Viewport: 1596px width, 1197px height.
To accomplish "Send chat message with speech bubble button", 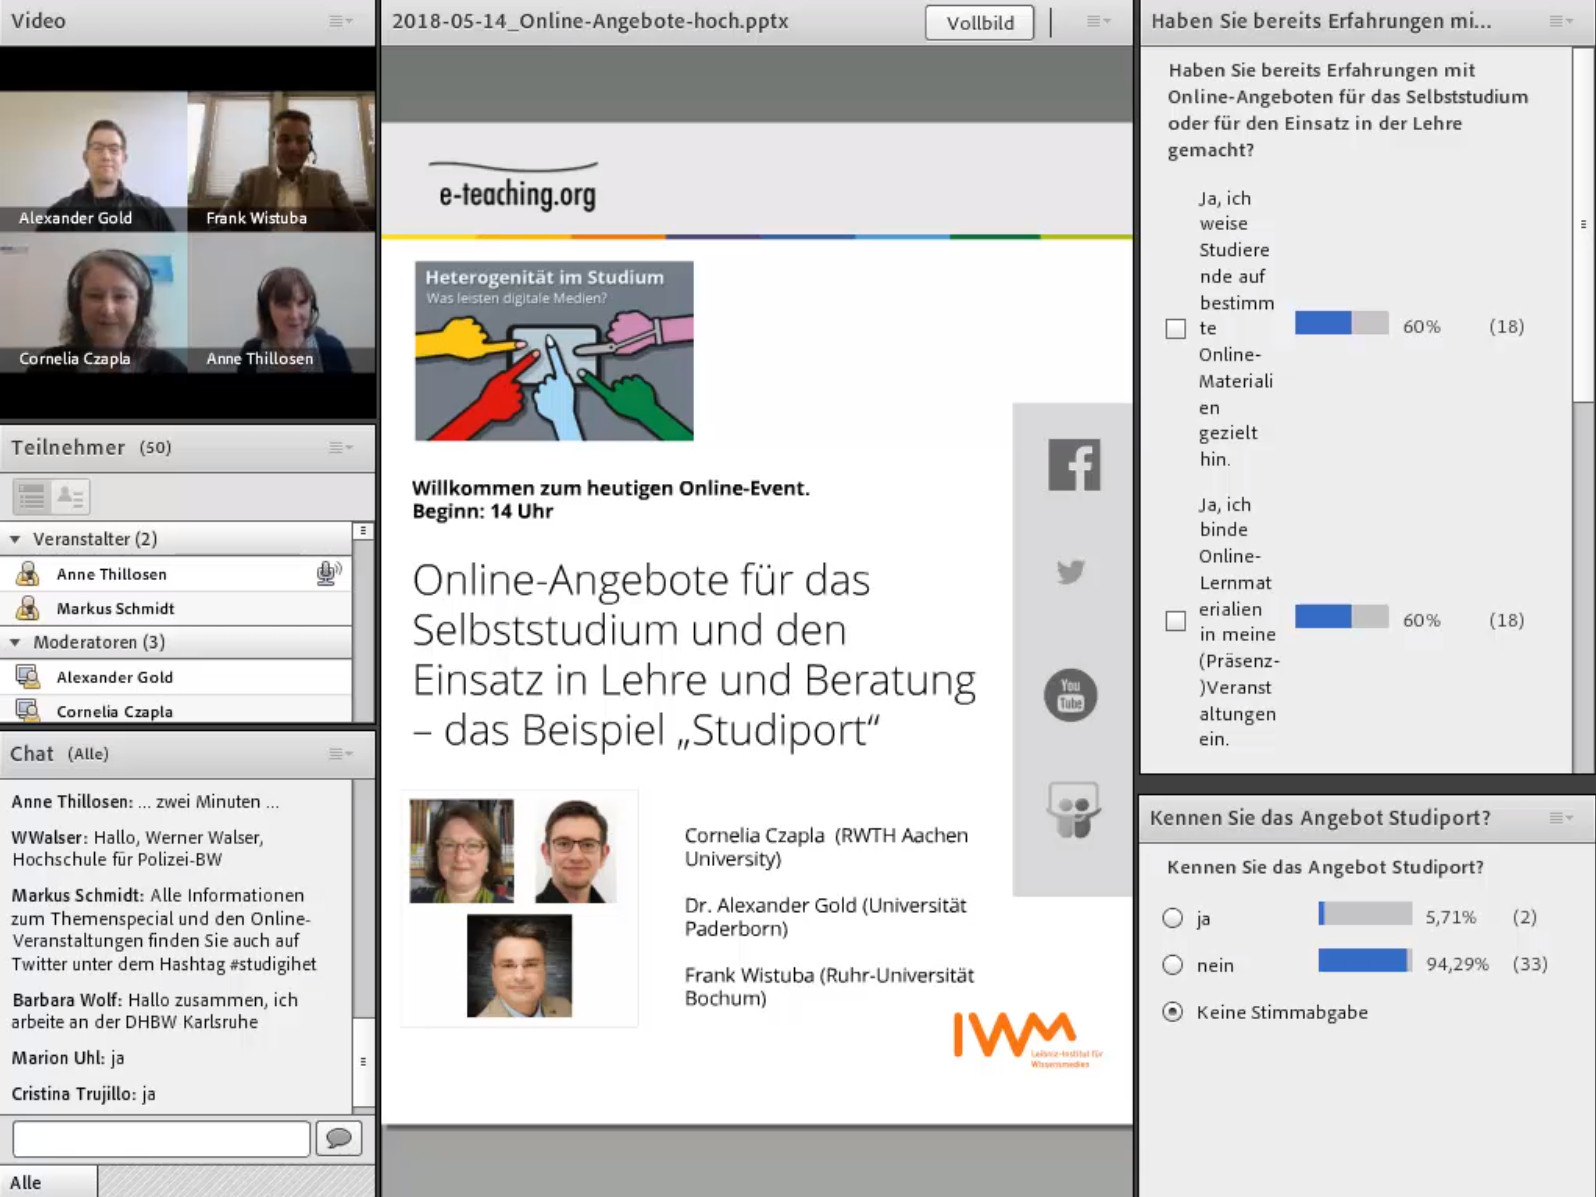I will 339,1138.
